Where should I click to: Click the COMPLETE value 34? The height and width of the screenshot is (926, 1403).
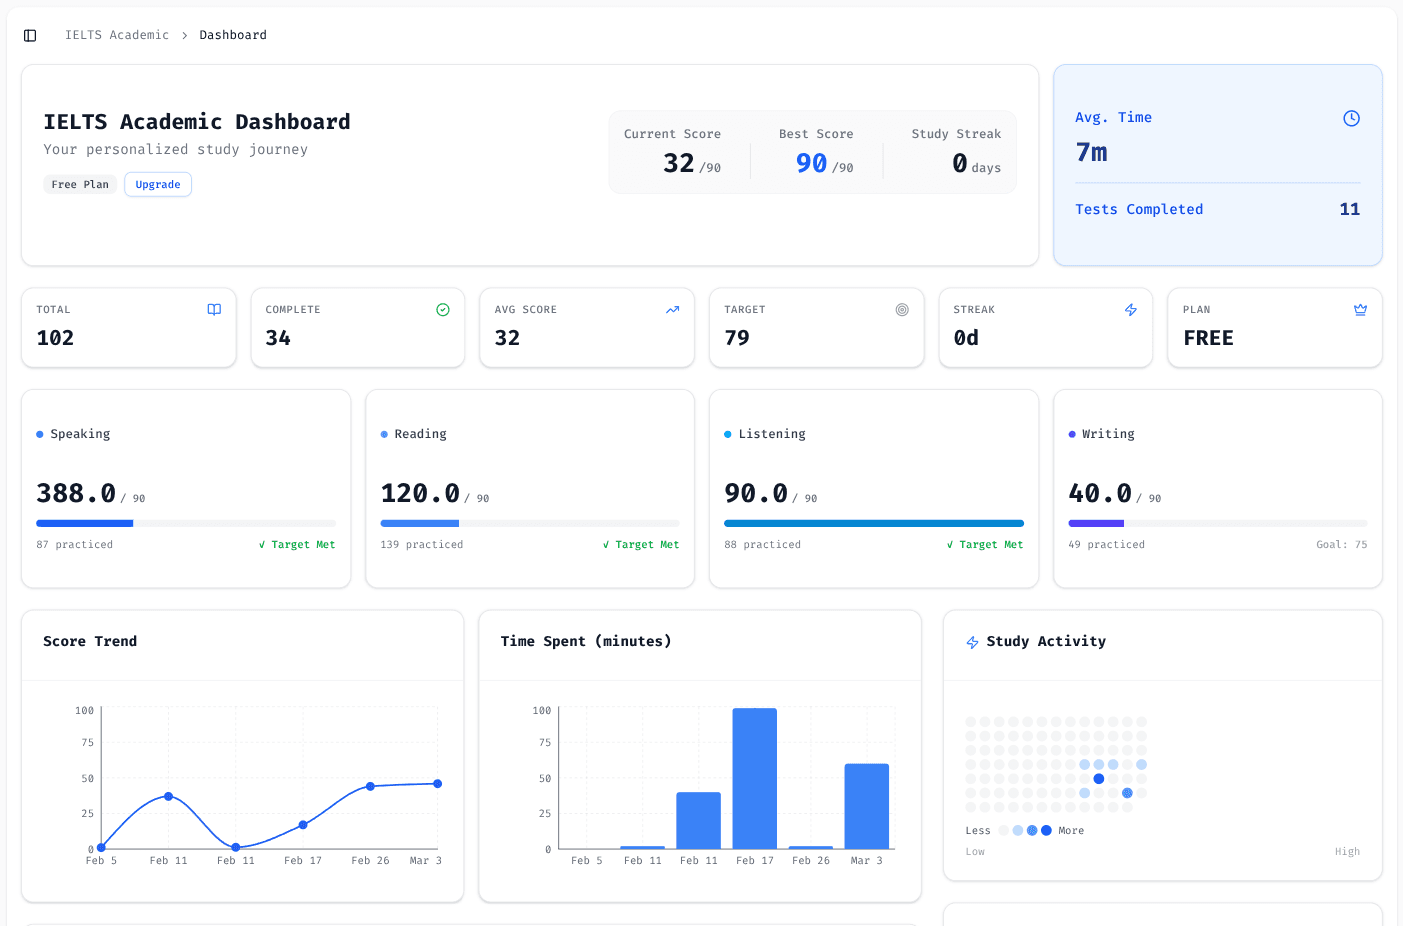tap(278, 338)
